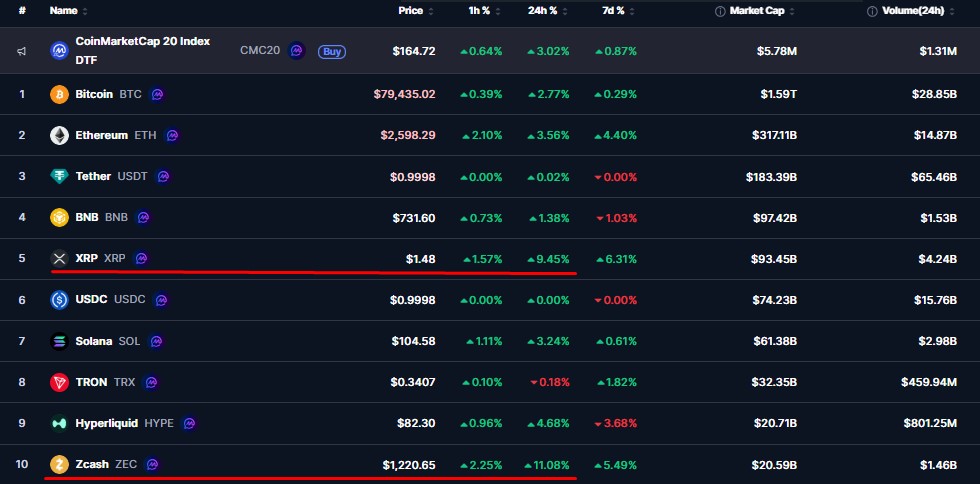
Task: Open the Bitcoin coin page
Action: 94,94
